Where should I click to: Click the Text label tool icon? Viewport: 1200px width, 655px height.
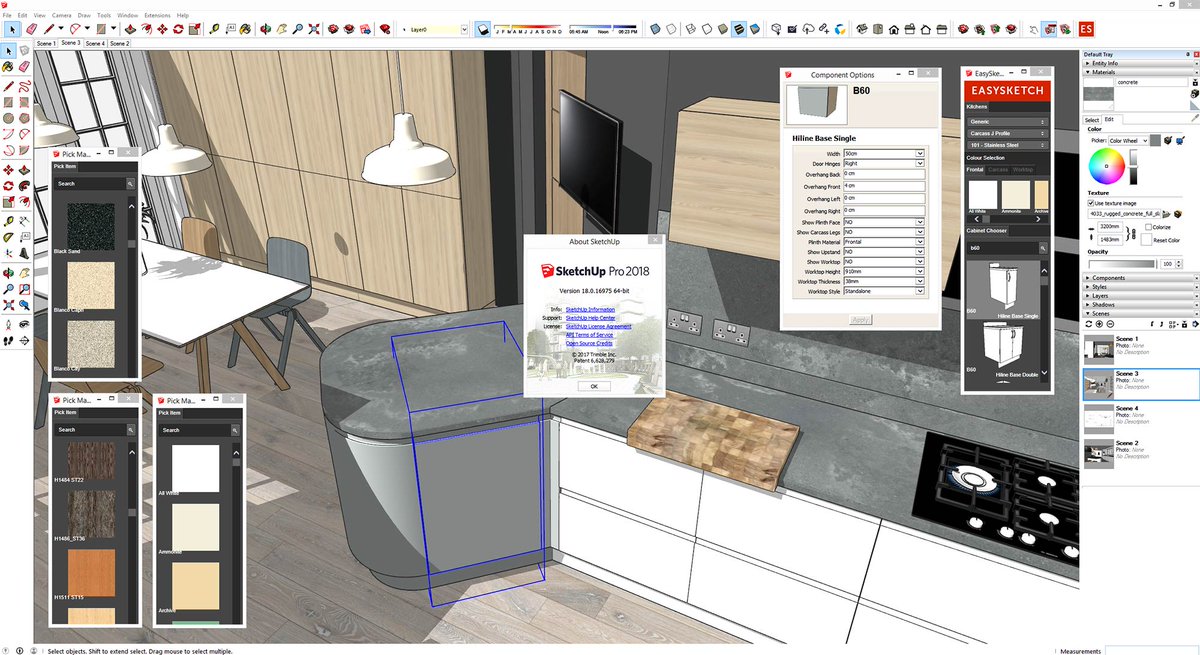(x=231, y=29)
